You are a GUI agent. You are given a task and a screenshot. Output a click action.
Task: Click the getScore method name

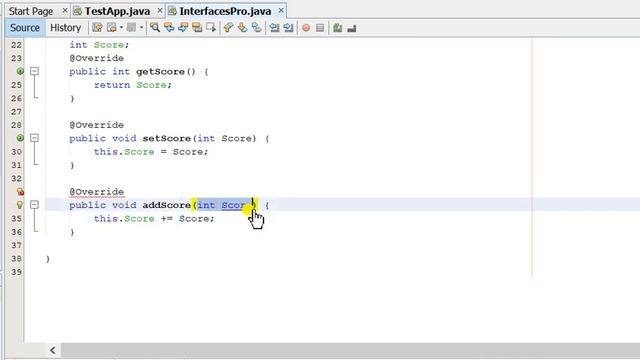click(160, 72)
